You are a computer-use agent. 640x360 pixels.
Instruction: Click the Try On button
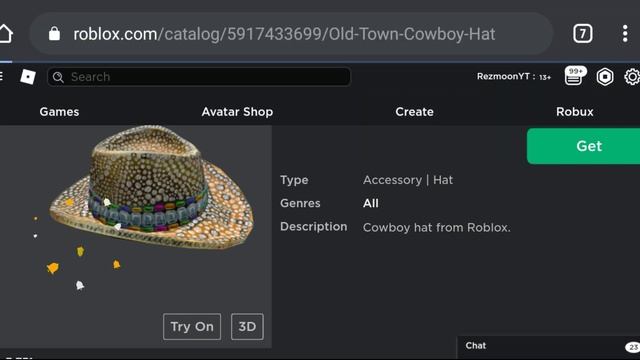click(x=192, y=327)
